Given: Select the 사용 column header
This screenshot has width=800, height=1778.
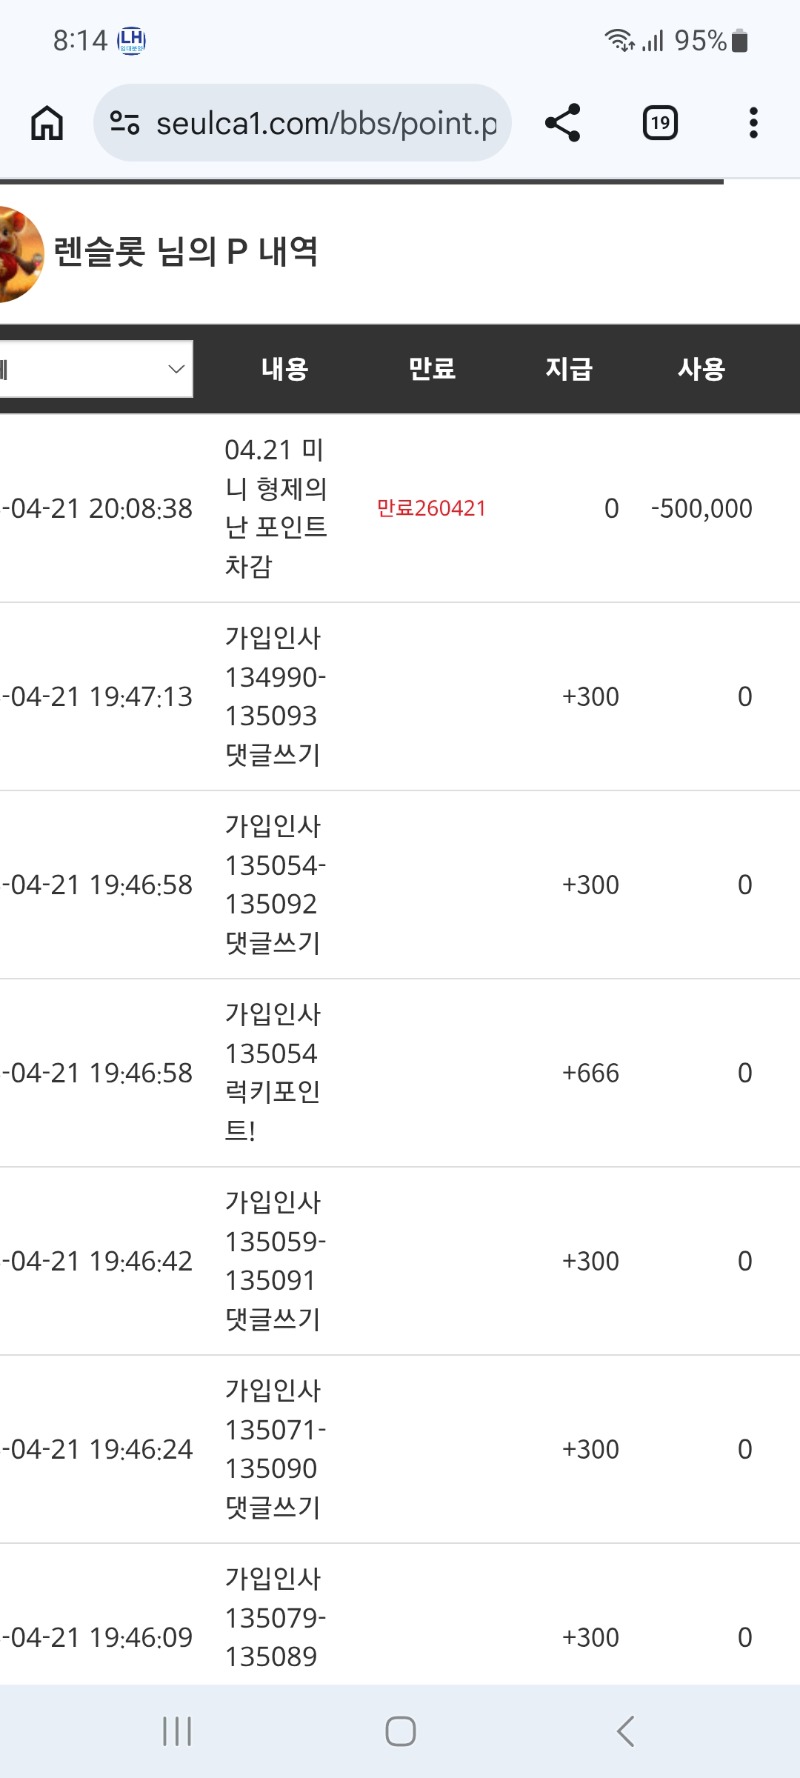Looking at the screenshot, I should (701, 369).
